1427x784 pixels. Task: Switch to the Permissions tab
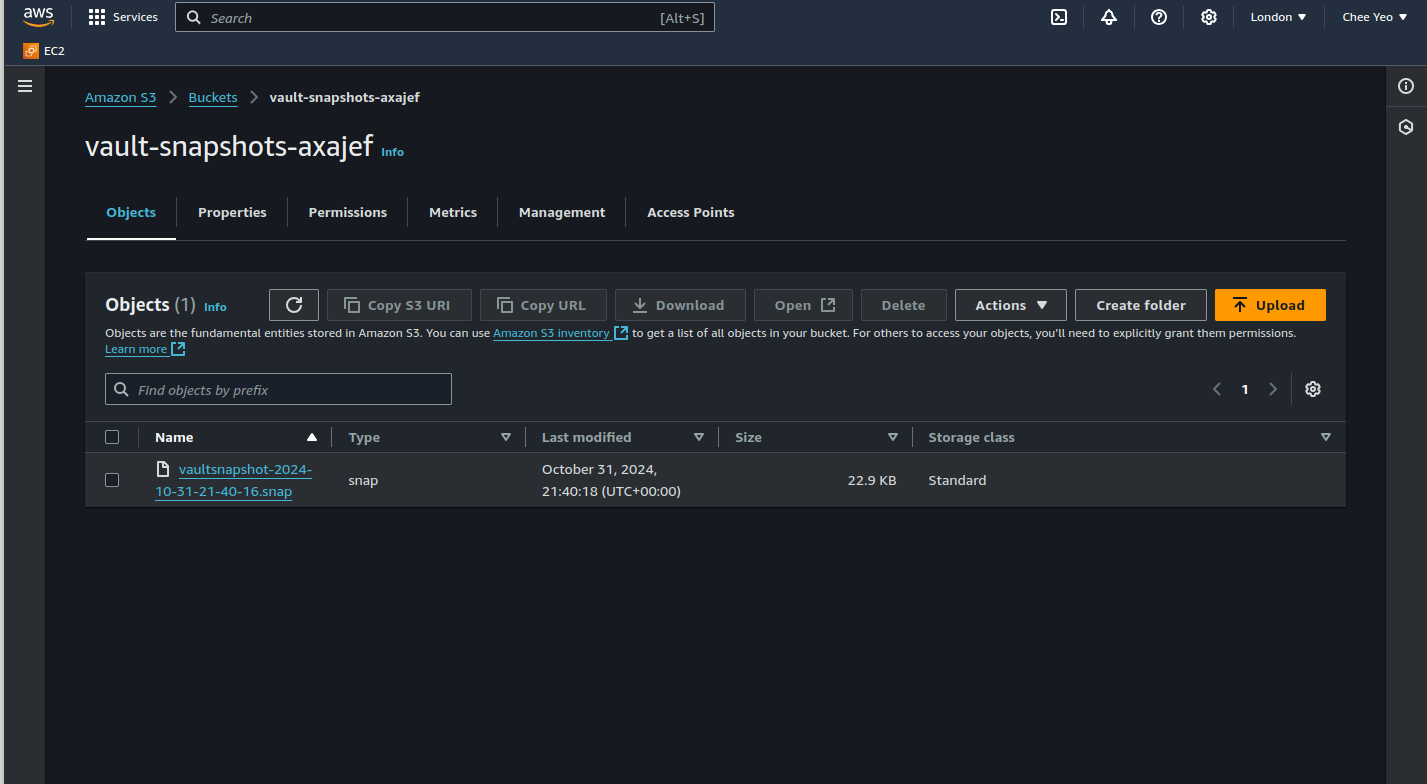coord(348,212)
